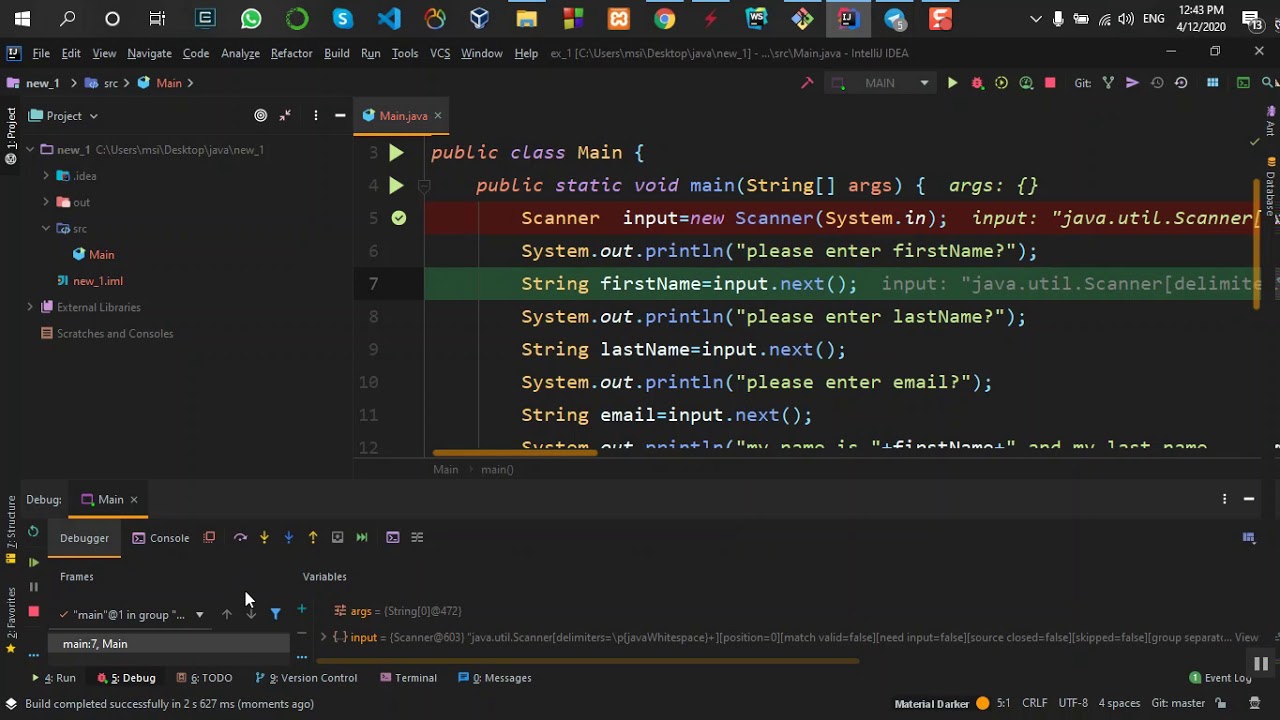
Task: Expand External Libraries node
Action: coord(30,307)
